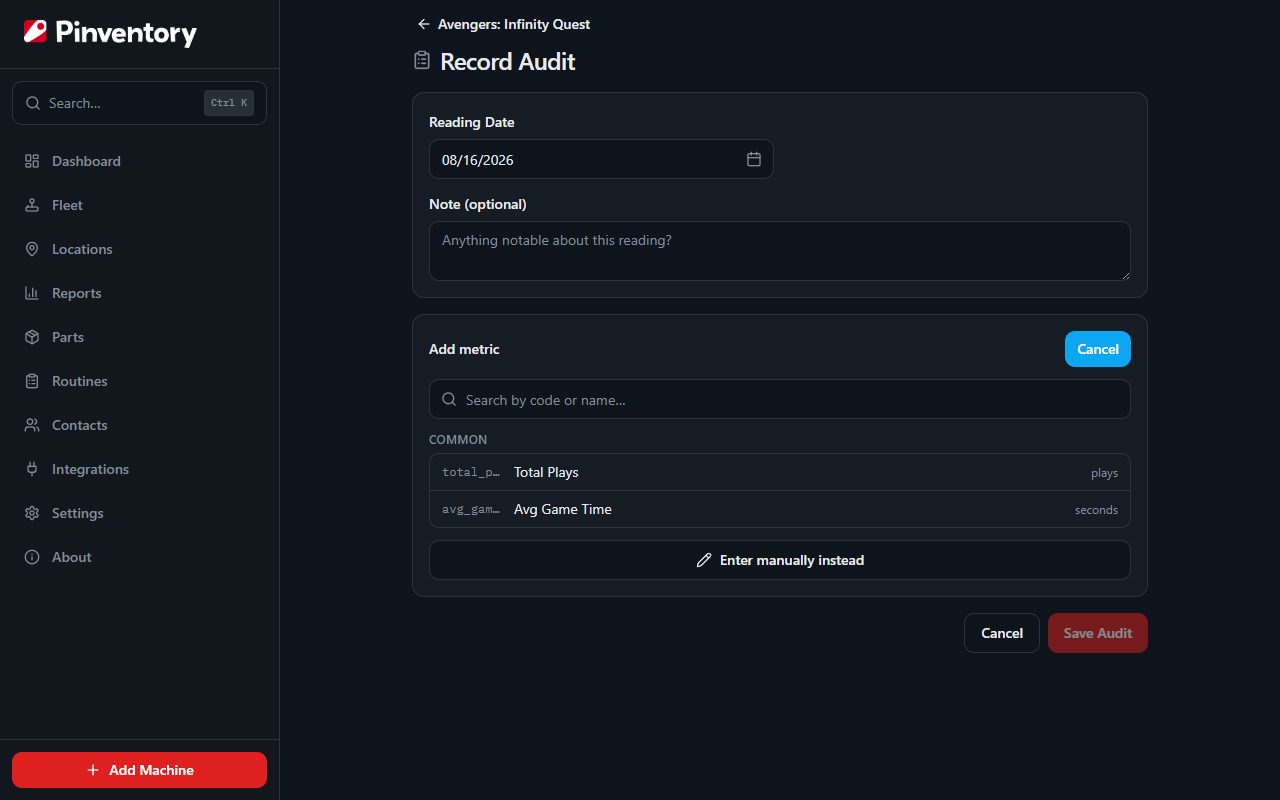Click the magnifier icon in metric search

tap(449, 399)
